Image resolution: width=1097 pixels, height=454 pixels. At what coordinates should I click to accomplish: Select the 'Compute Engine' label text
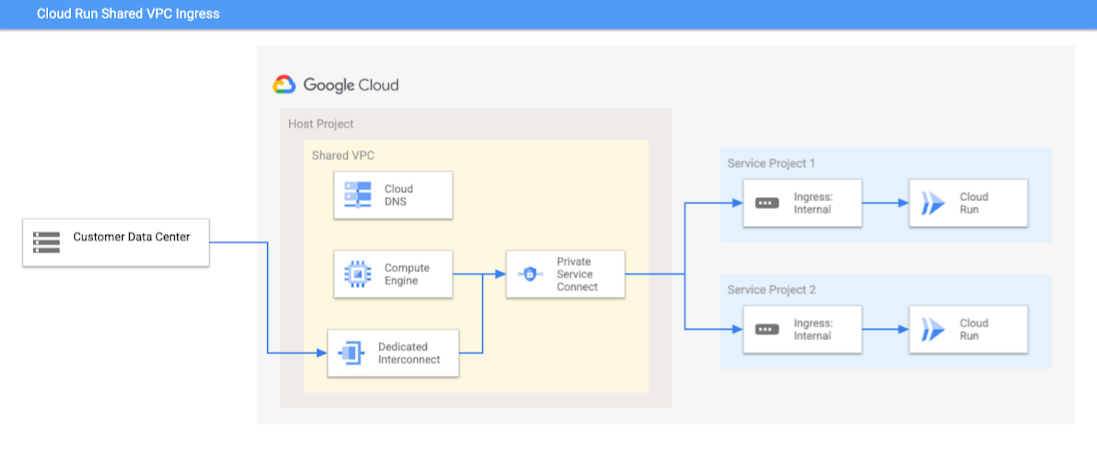point(407,274)
